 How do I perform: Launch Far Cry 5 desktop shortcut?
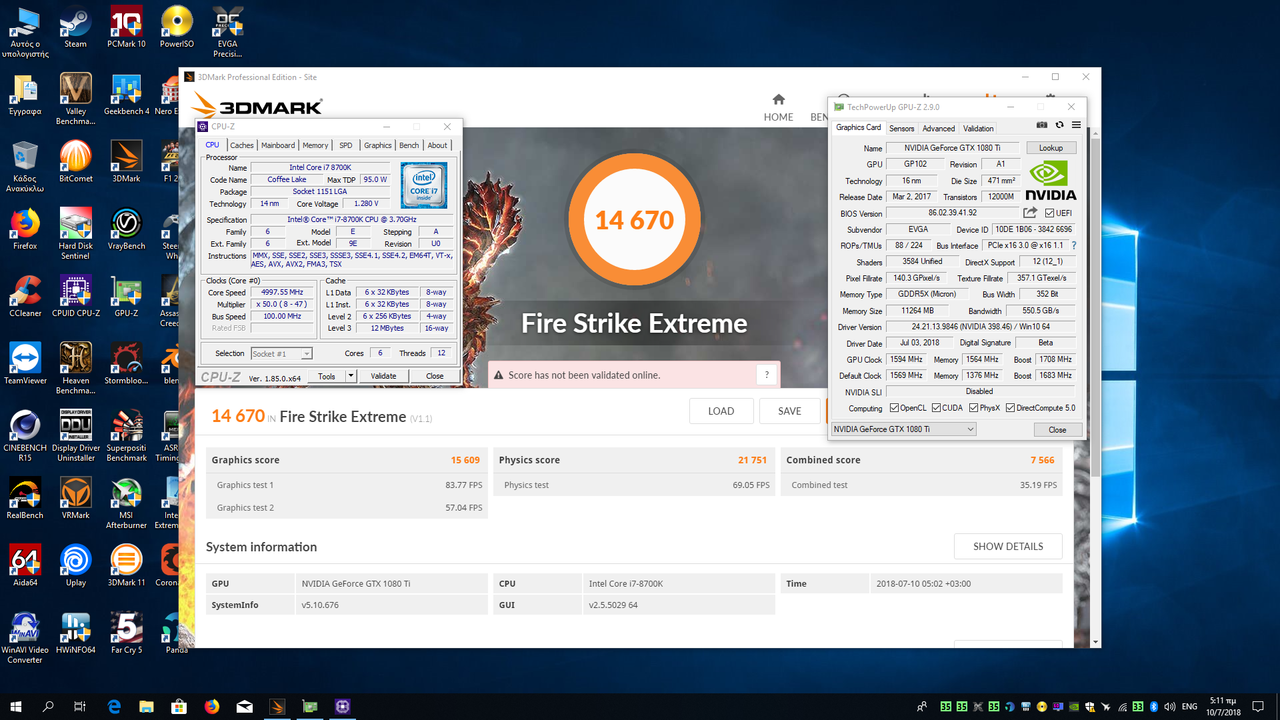(x=126, y=634)
